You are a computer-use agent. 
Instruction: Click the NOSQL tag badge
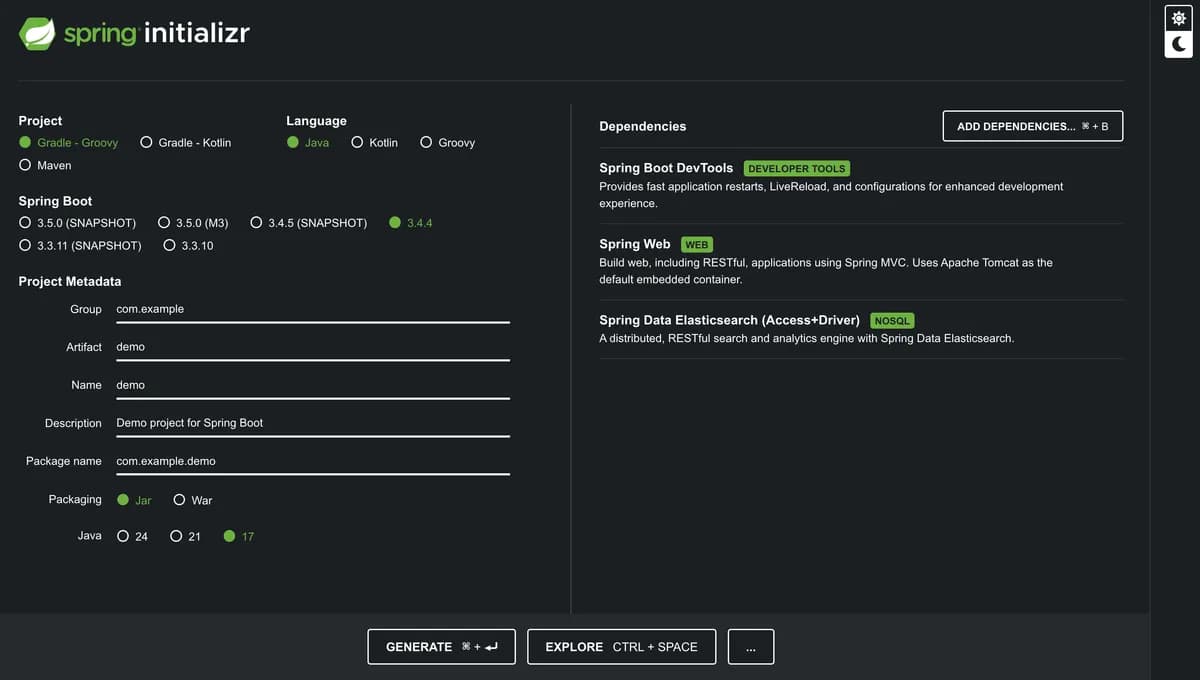click(892, 321)
